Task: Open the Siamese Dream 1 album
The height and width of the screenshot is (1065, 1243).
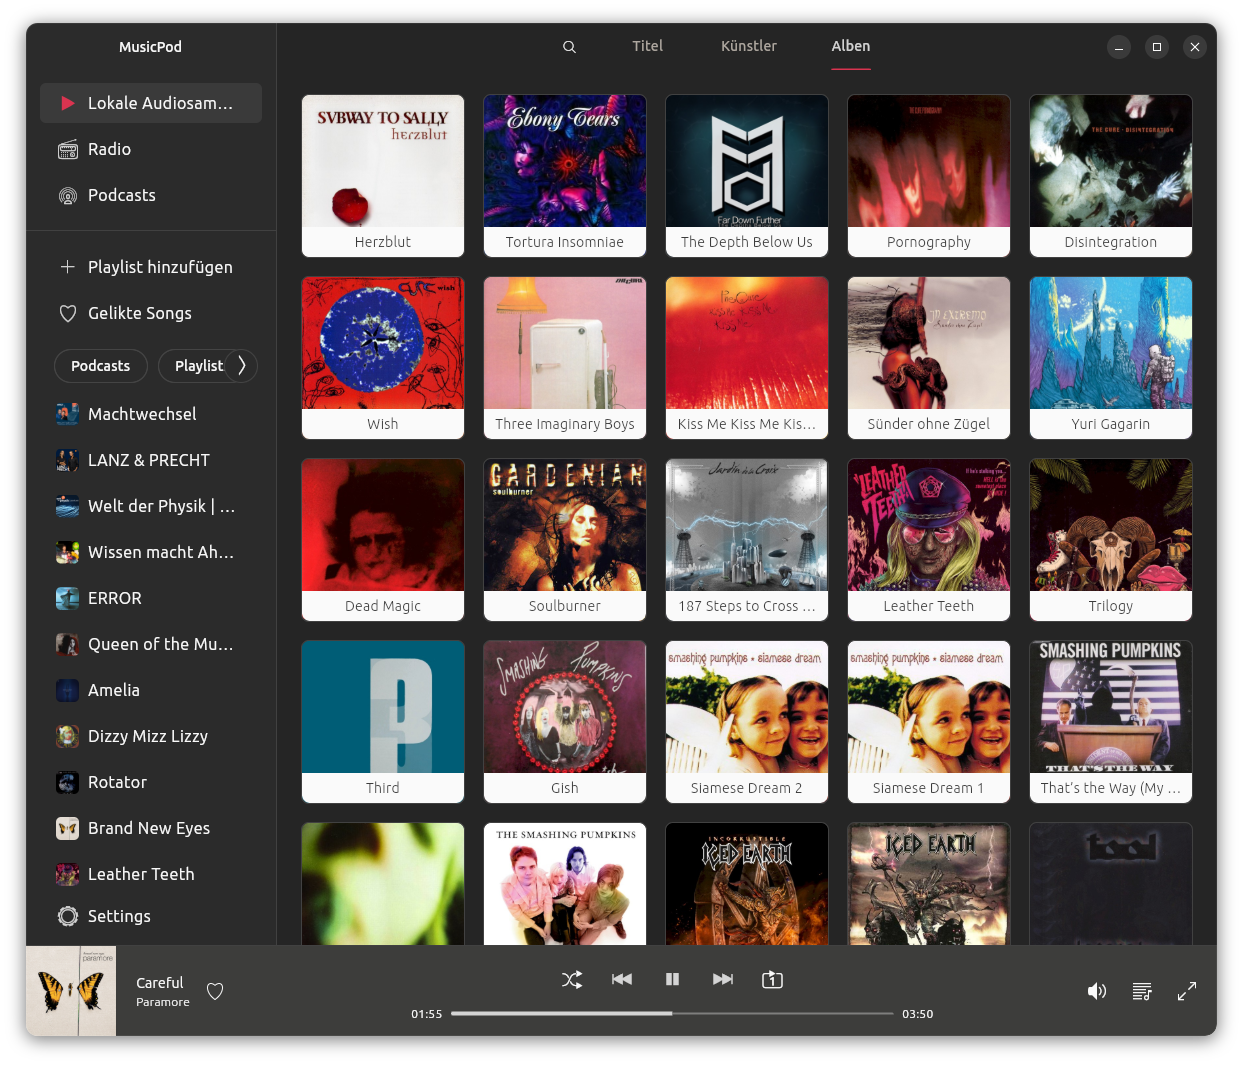Action: tap(929, 722)
